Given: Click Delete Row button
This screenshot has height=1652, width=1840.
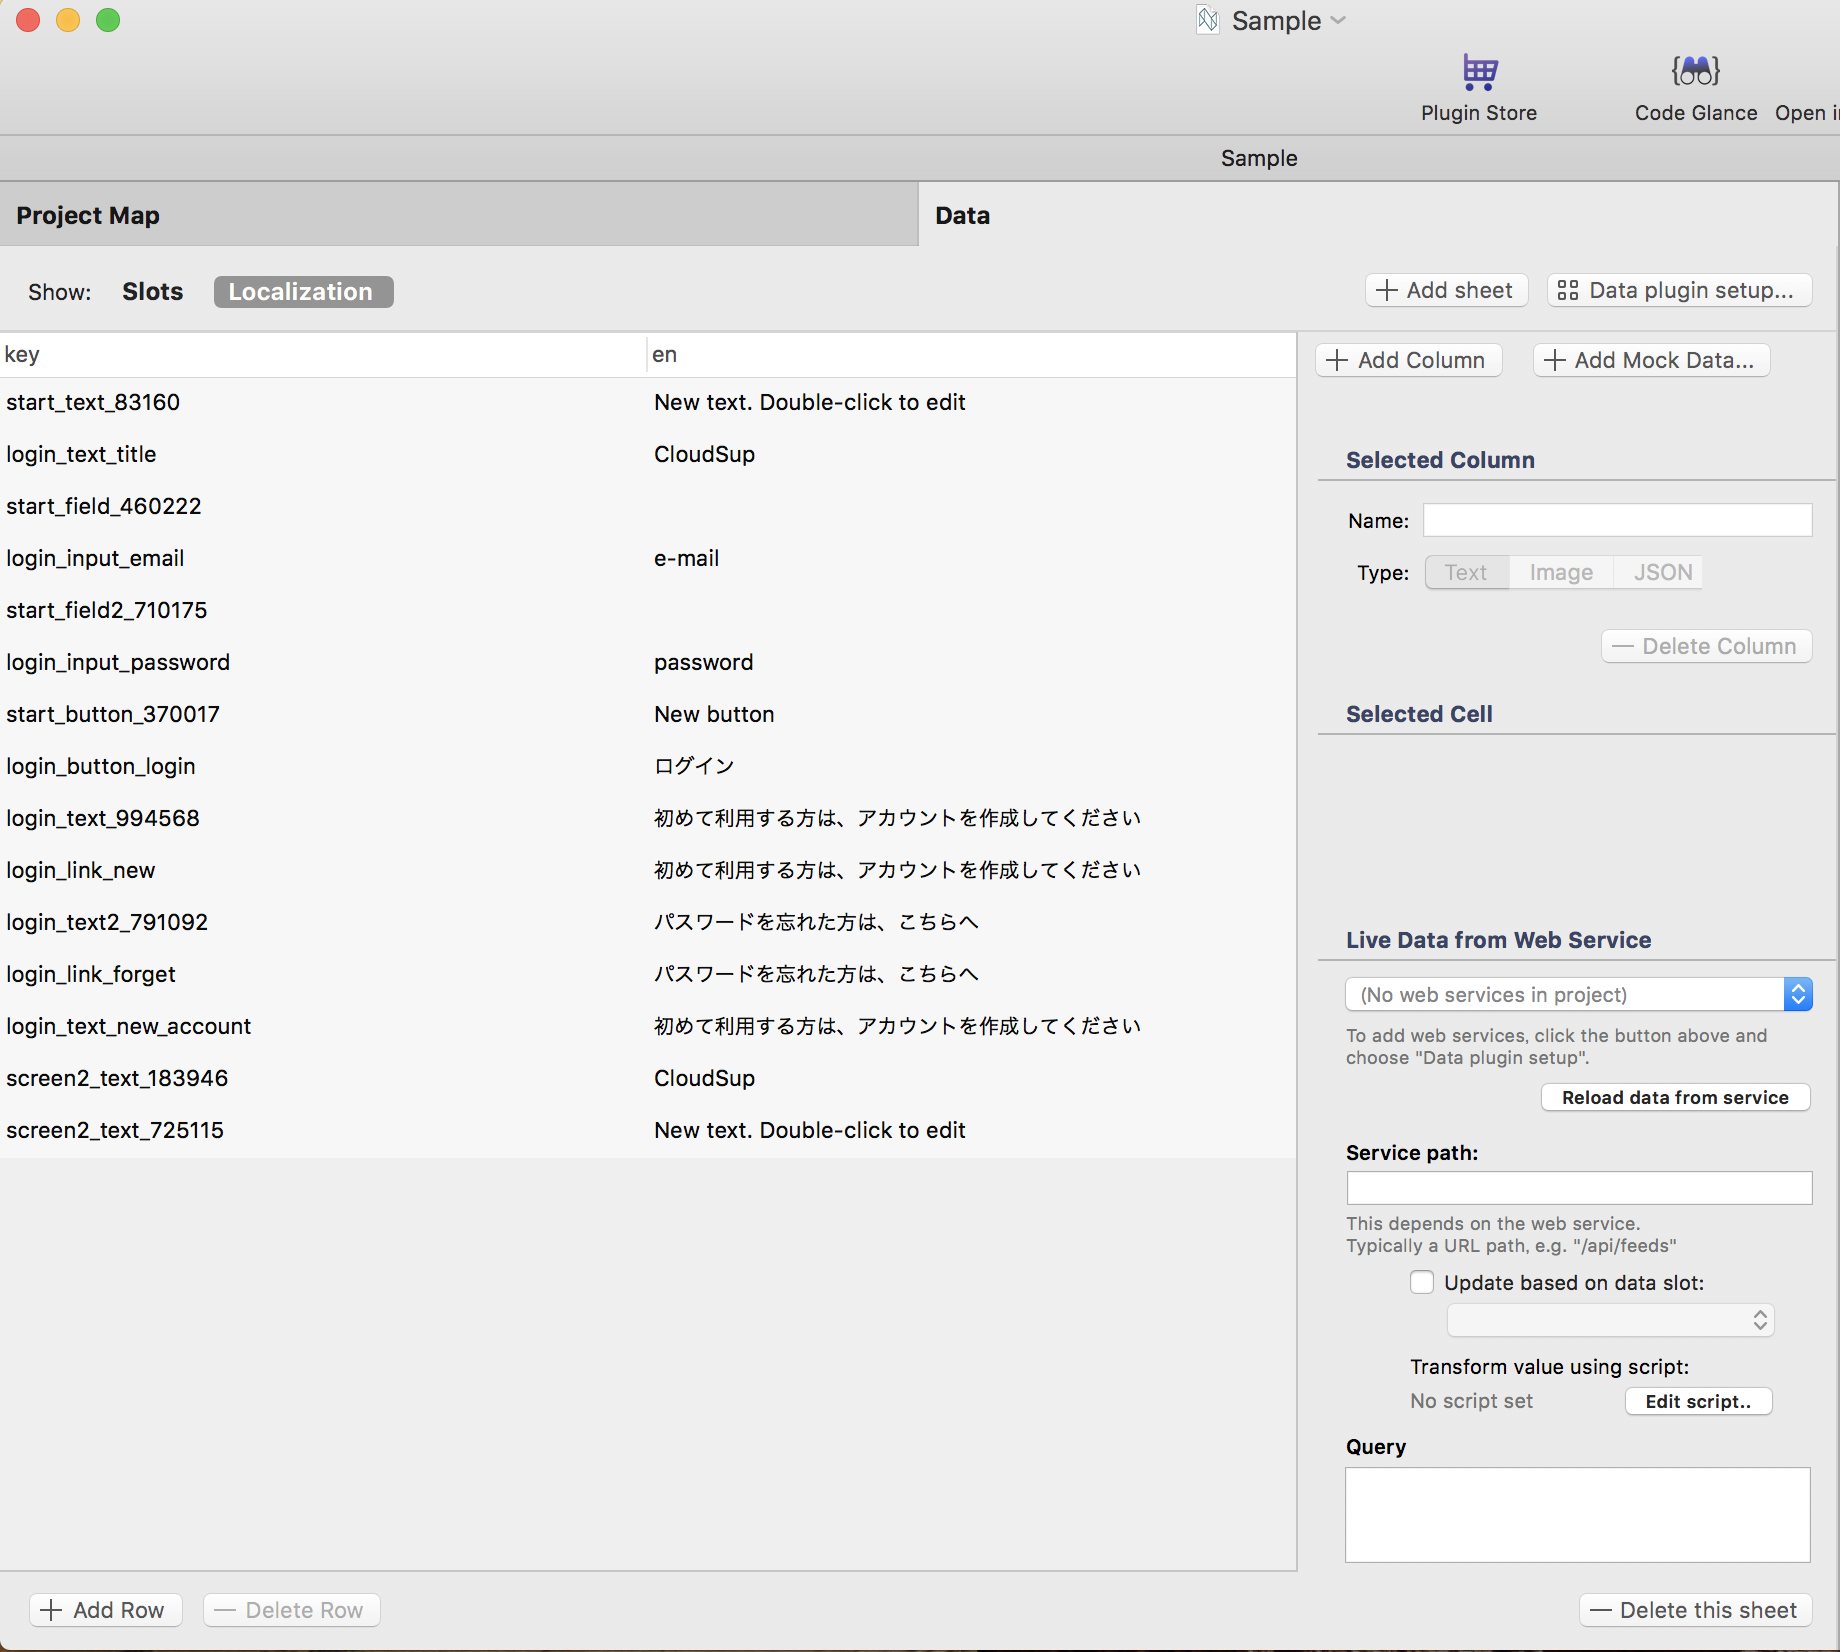Looking at the screenshot, I should click(x=292, y=1610).
